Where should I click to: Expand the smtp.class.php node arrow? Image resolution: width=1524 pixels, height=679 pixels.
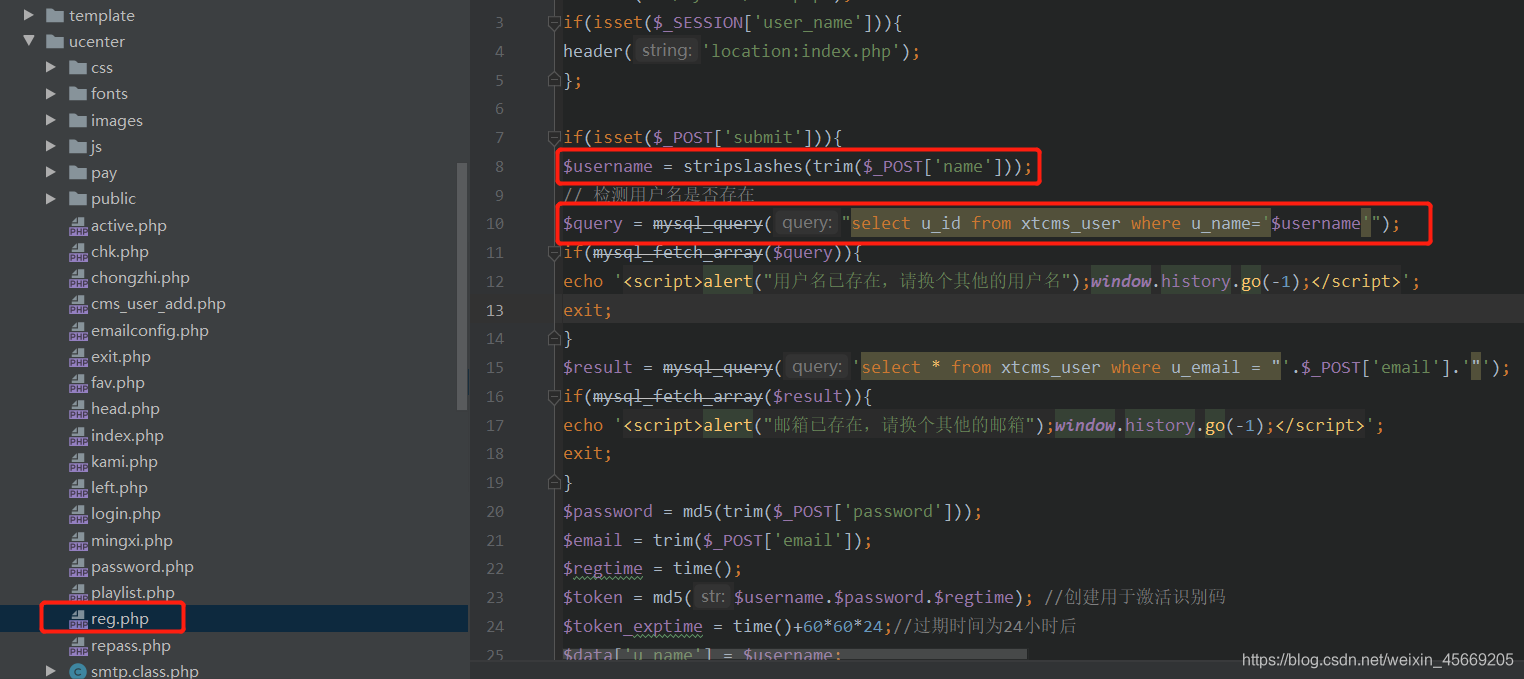pos(51,671)
